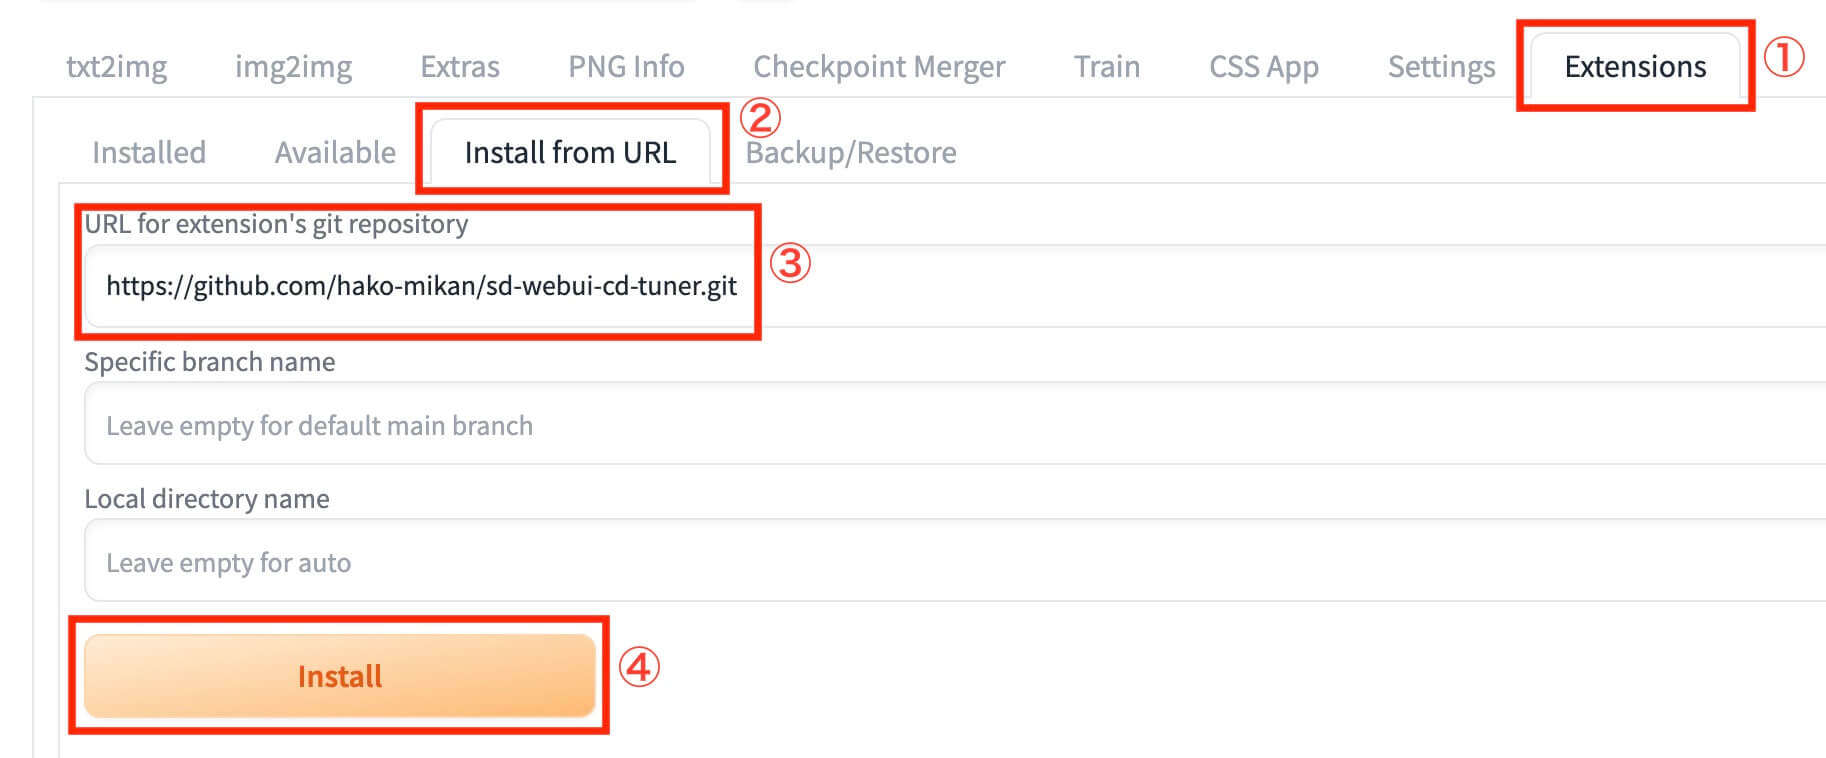Open the Extras tab

click(459, 67)
